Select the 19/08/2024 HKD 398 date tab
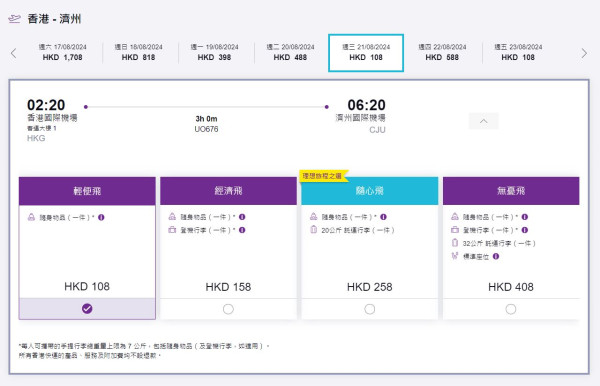Image resolution: width=600 pixels, height=386 pixels. pyautogui.click(x=214, y=52)
